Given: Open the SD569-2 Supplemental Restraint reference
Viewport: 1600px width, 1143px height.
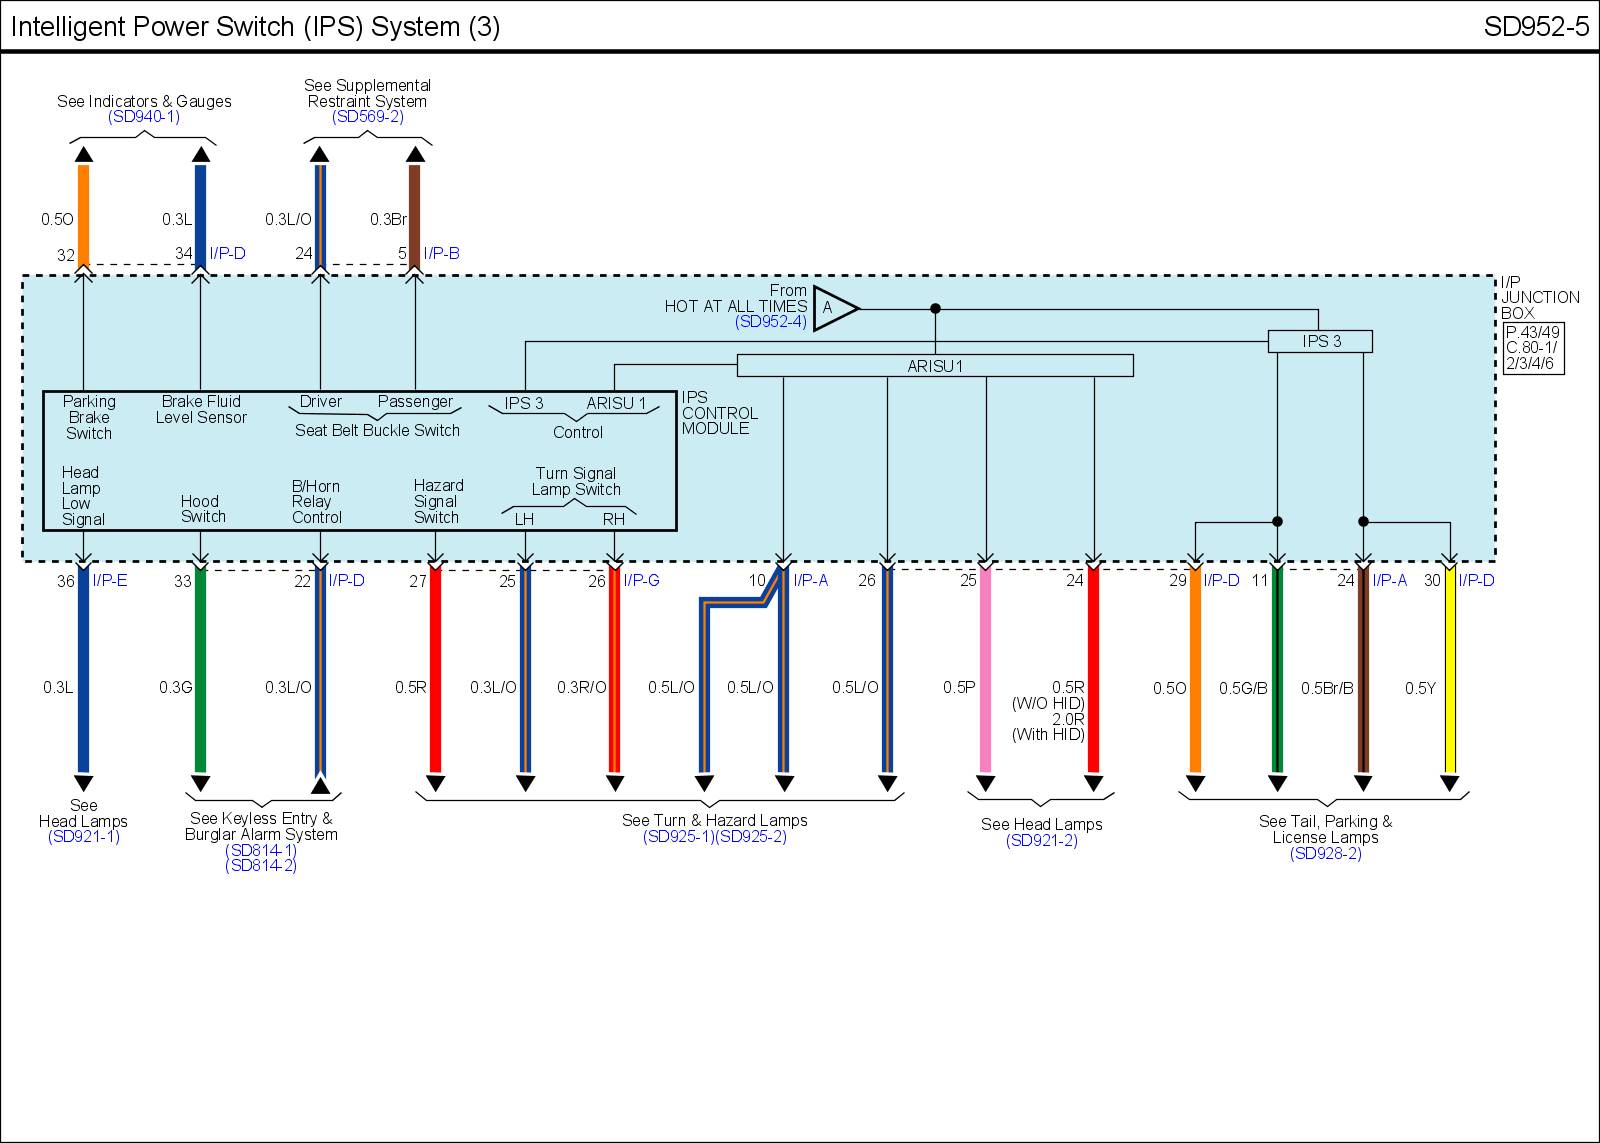Looking at the screenshot, I should click(x=367, y=117).
